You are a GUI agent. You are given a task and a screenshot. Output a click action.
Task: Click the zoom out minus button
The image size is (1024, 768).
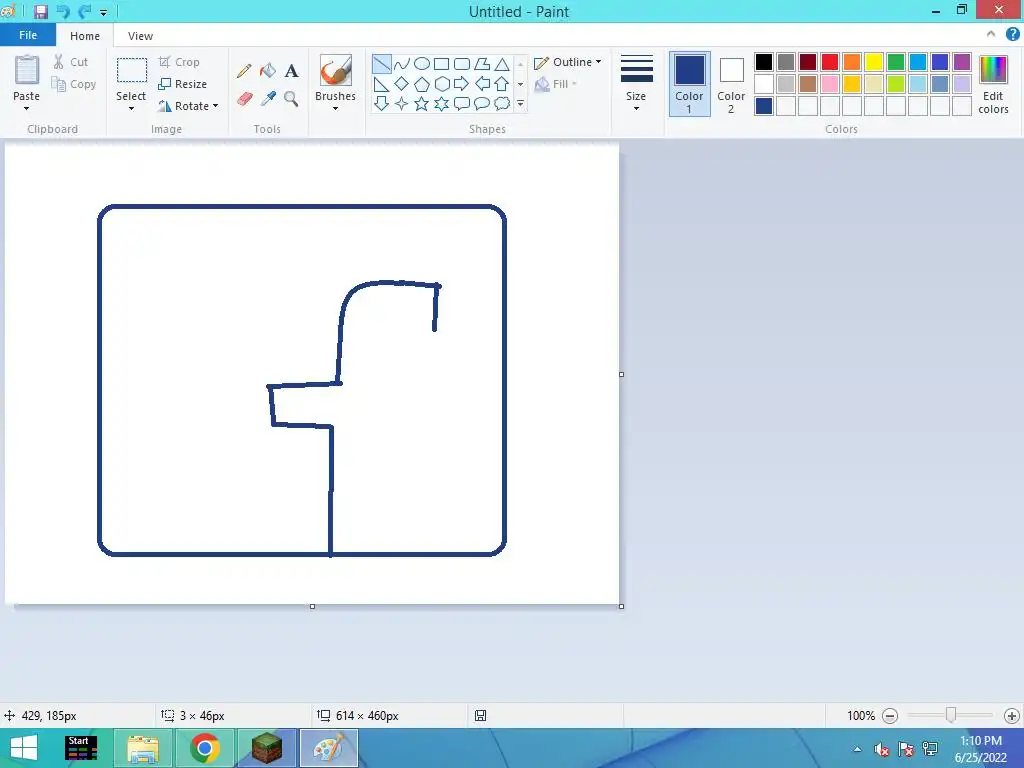click(889, 716)
